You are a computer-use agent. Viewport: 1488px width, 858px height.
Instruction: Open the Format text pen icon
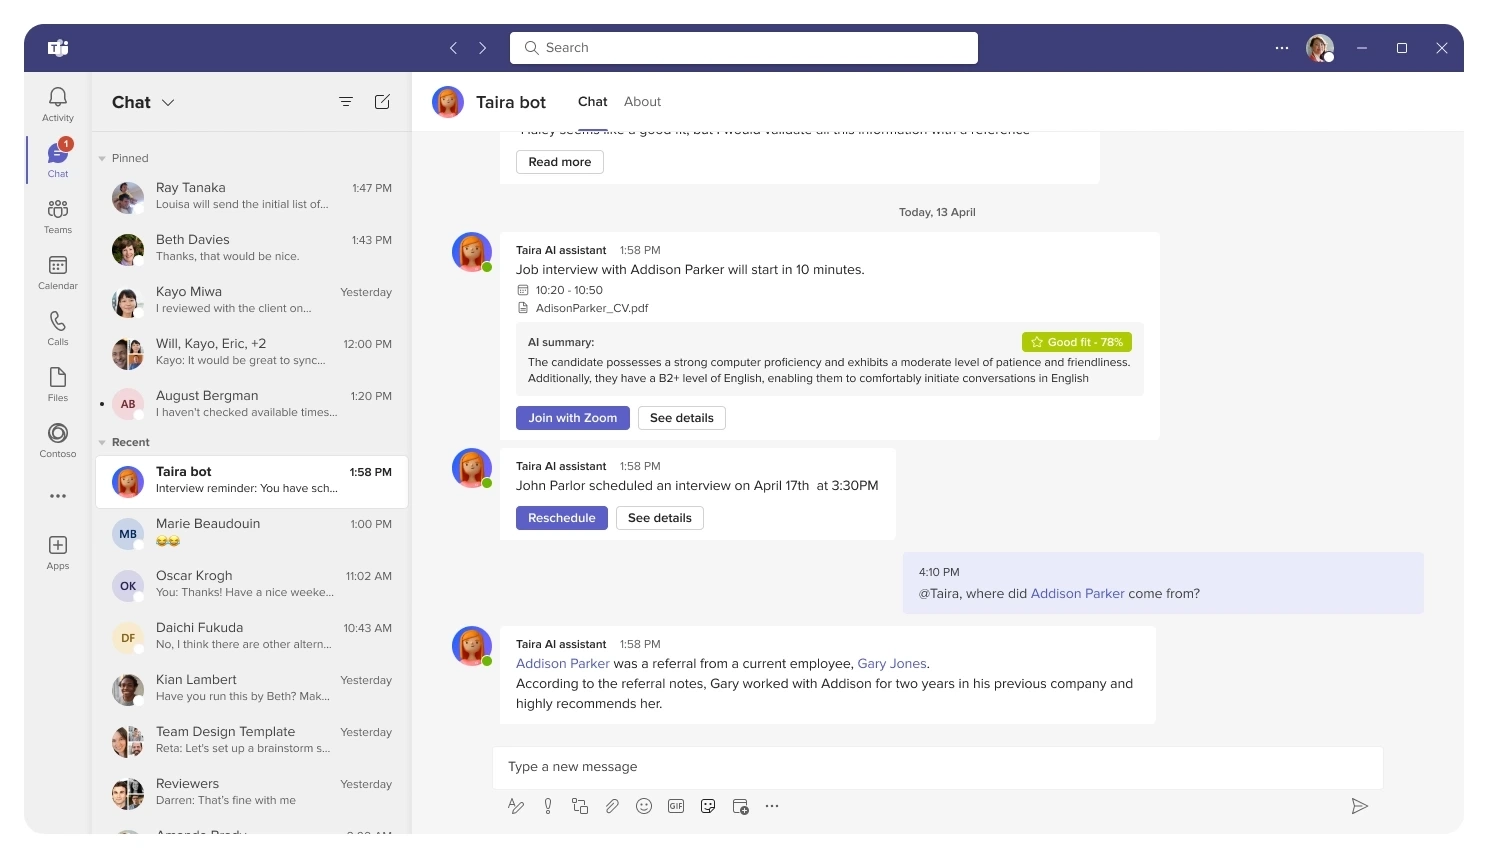click(x=516, y=806)
